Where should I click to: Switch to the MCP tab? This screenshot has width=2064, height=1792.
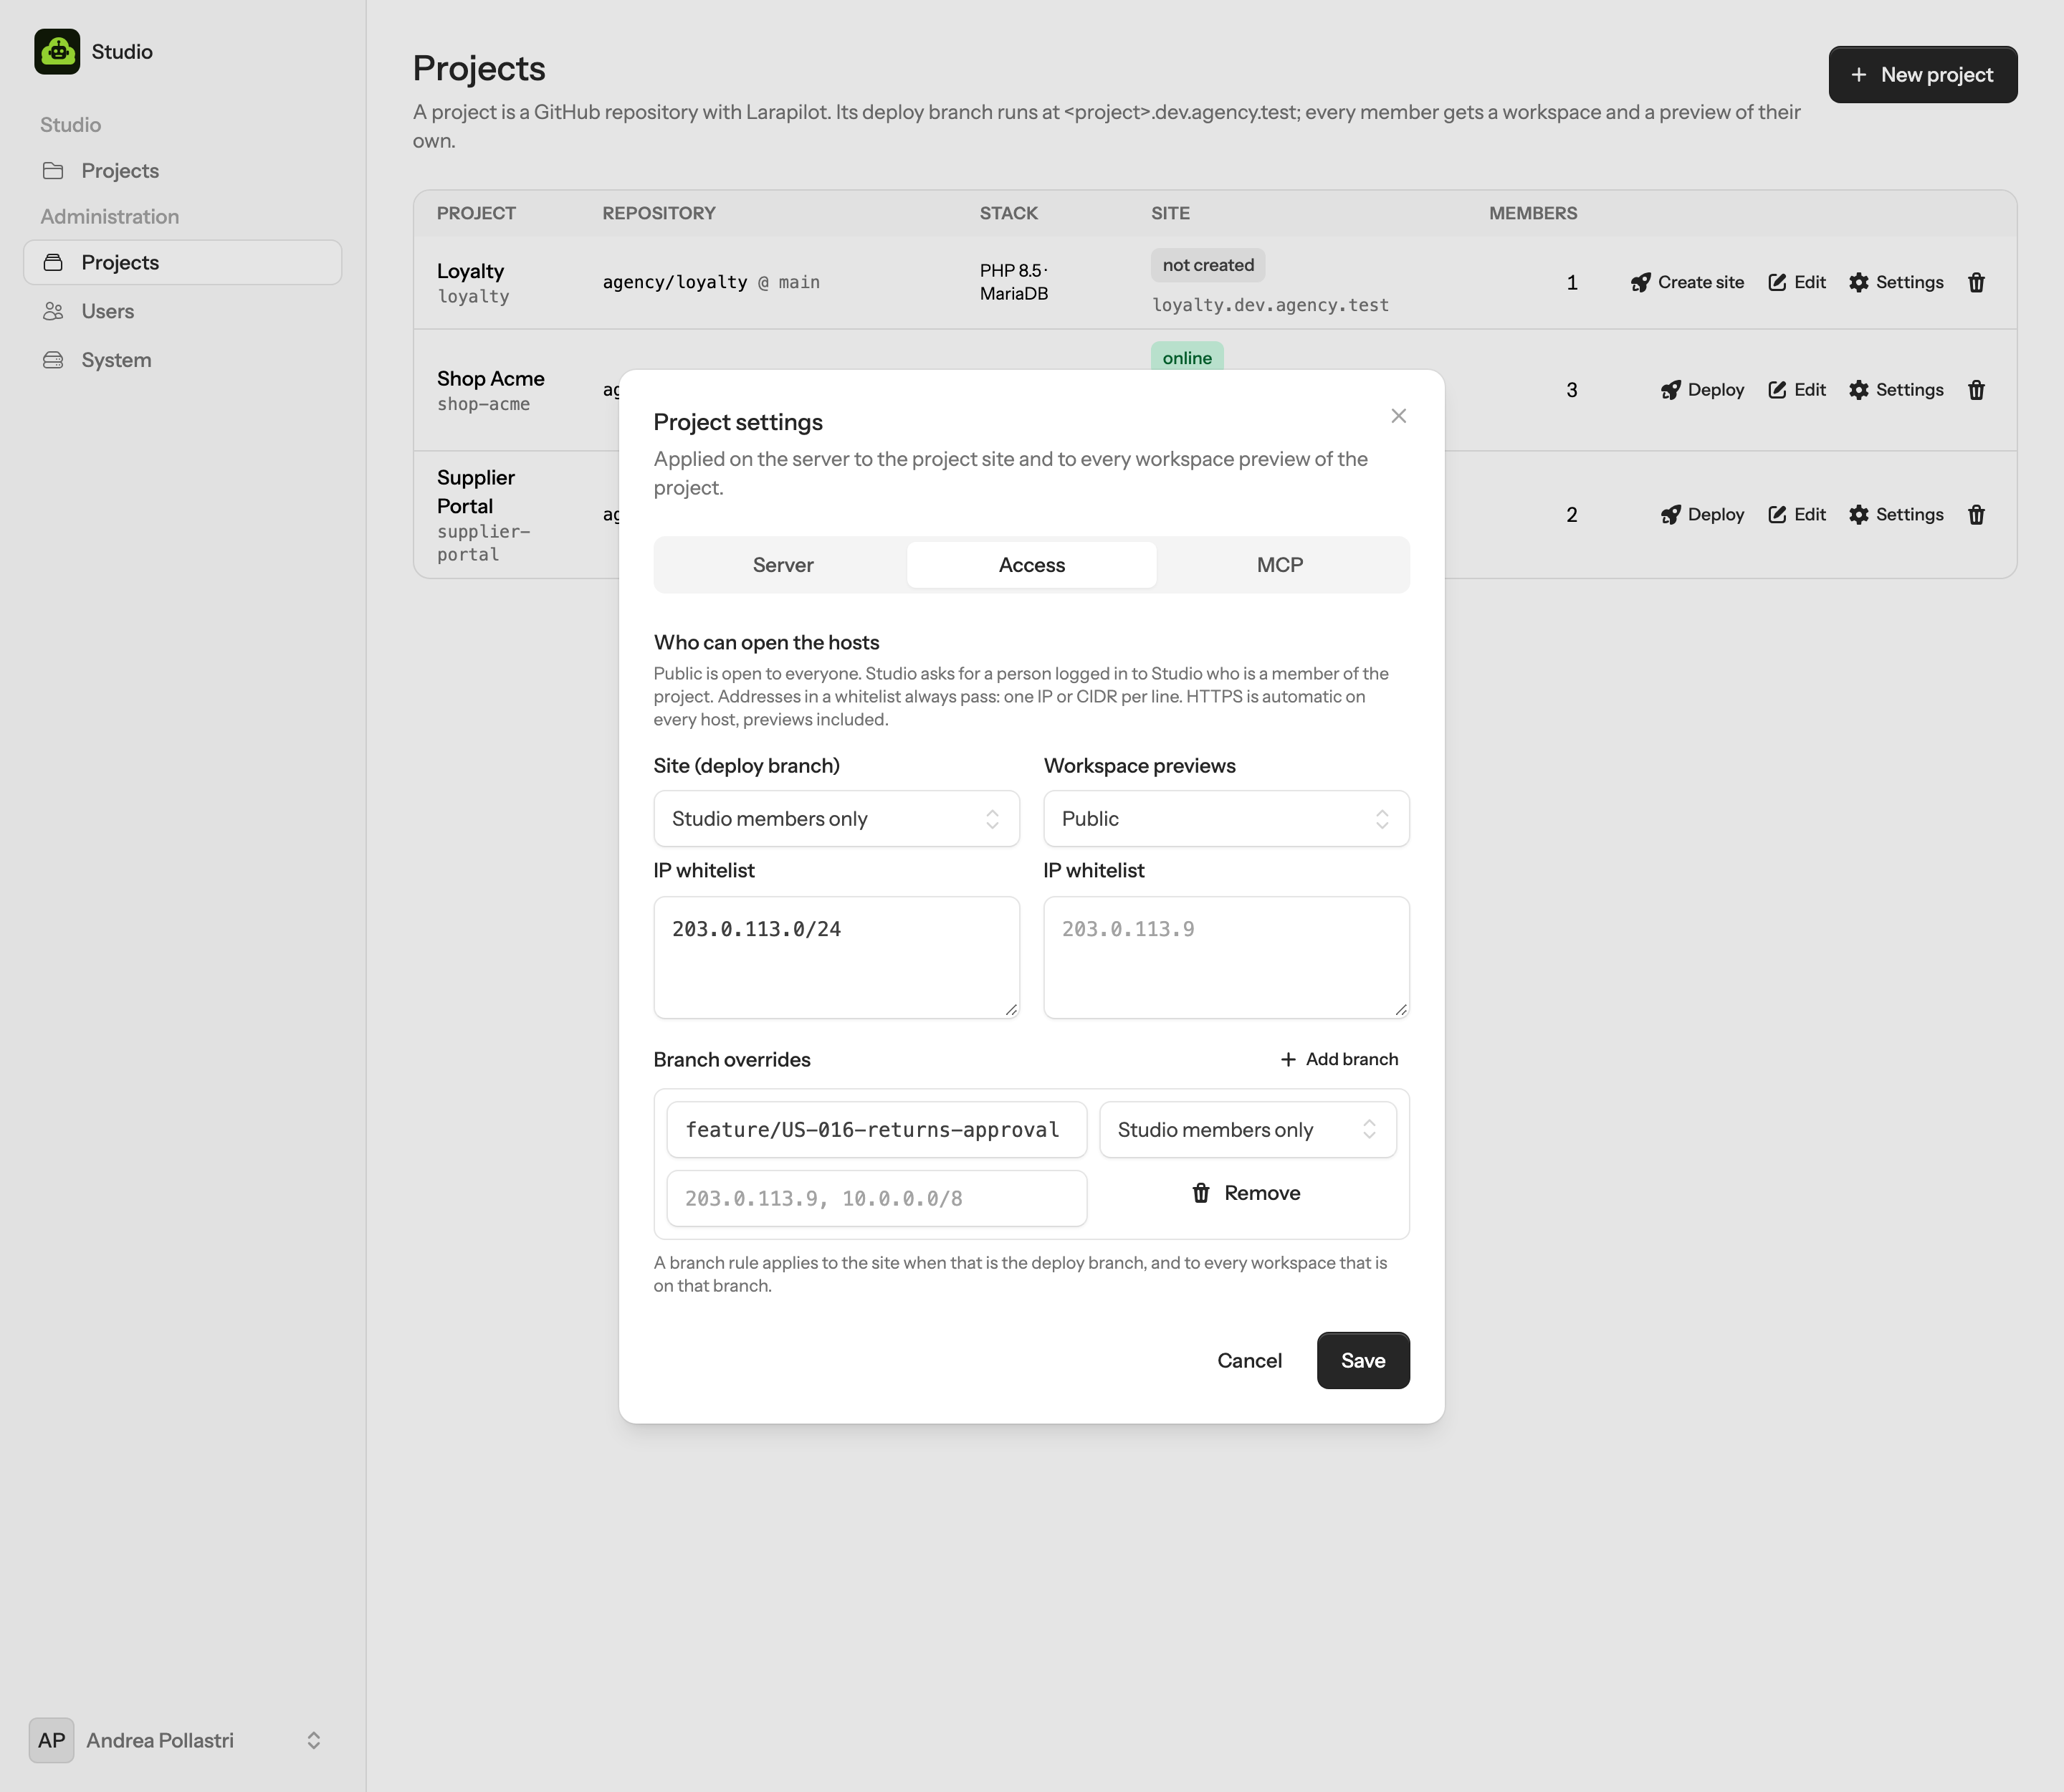pyautogui.click(x=1280, y=565)
